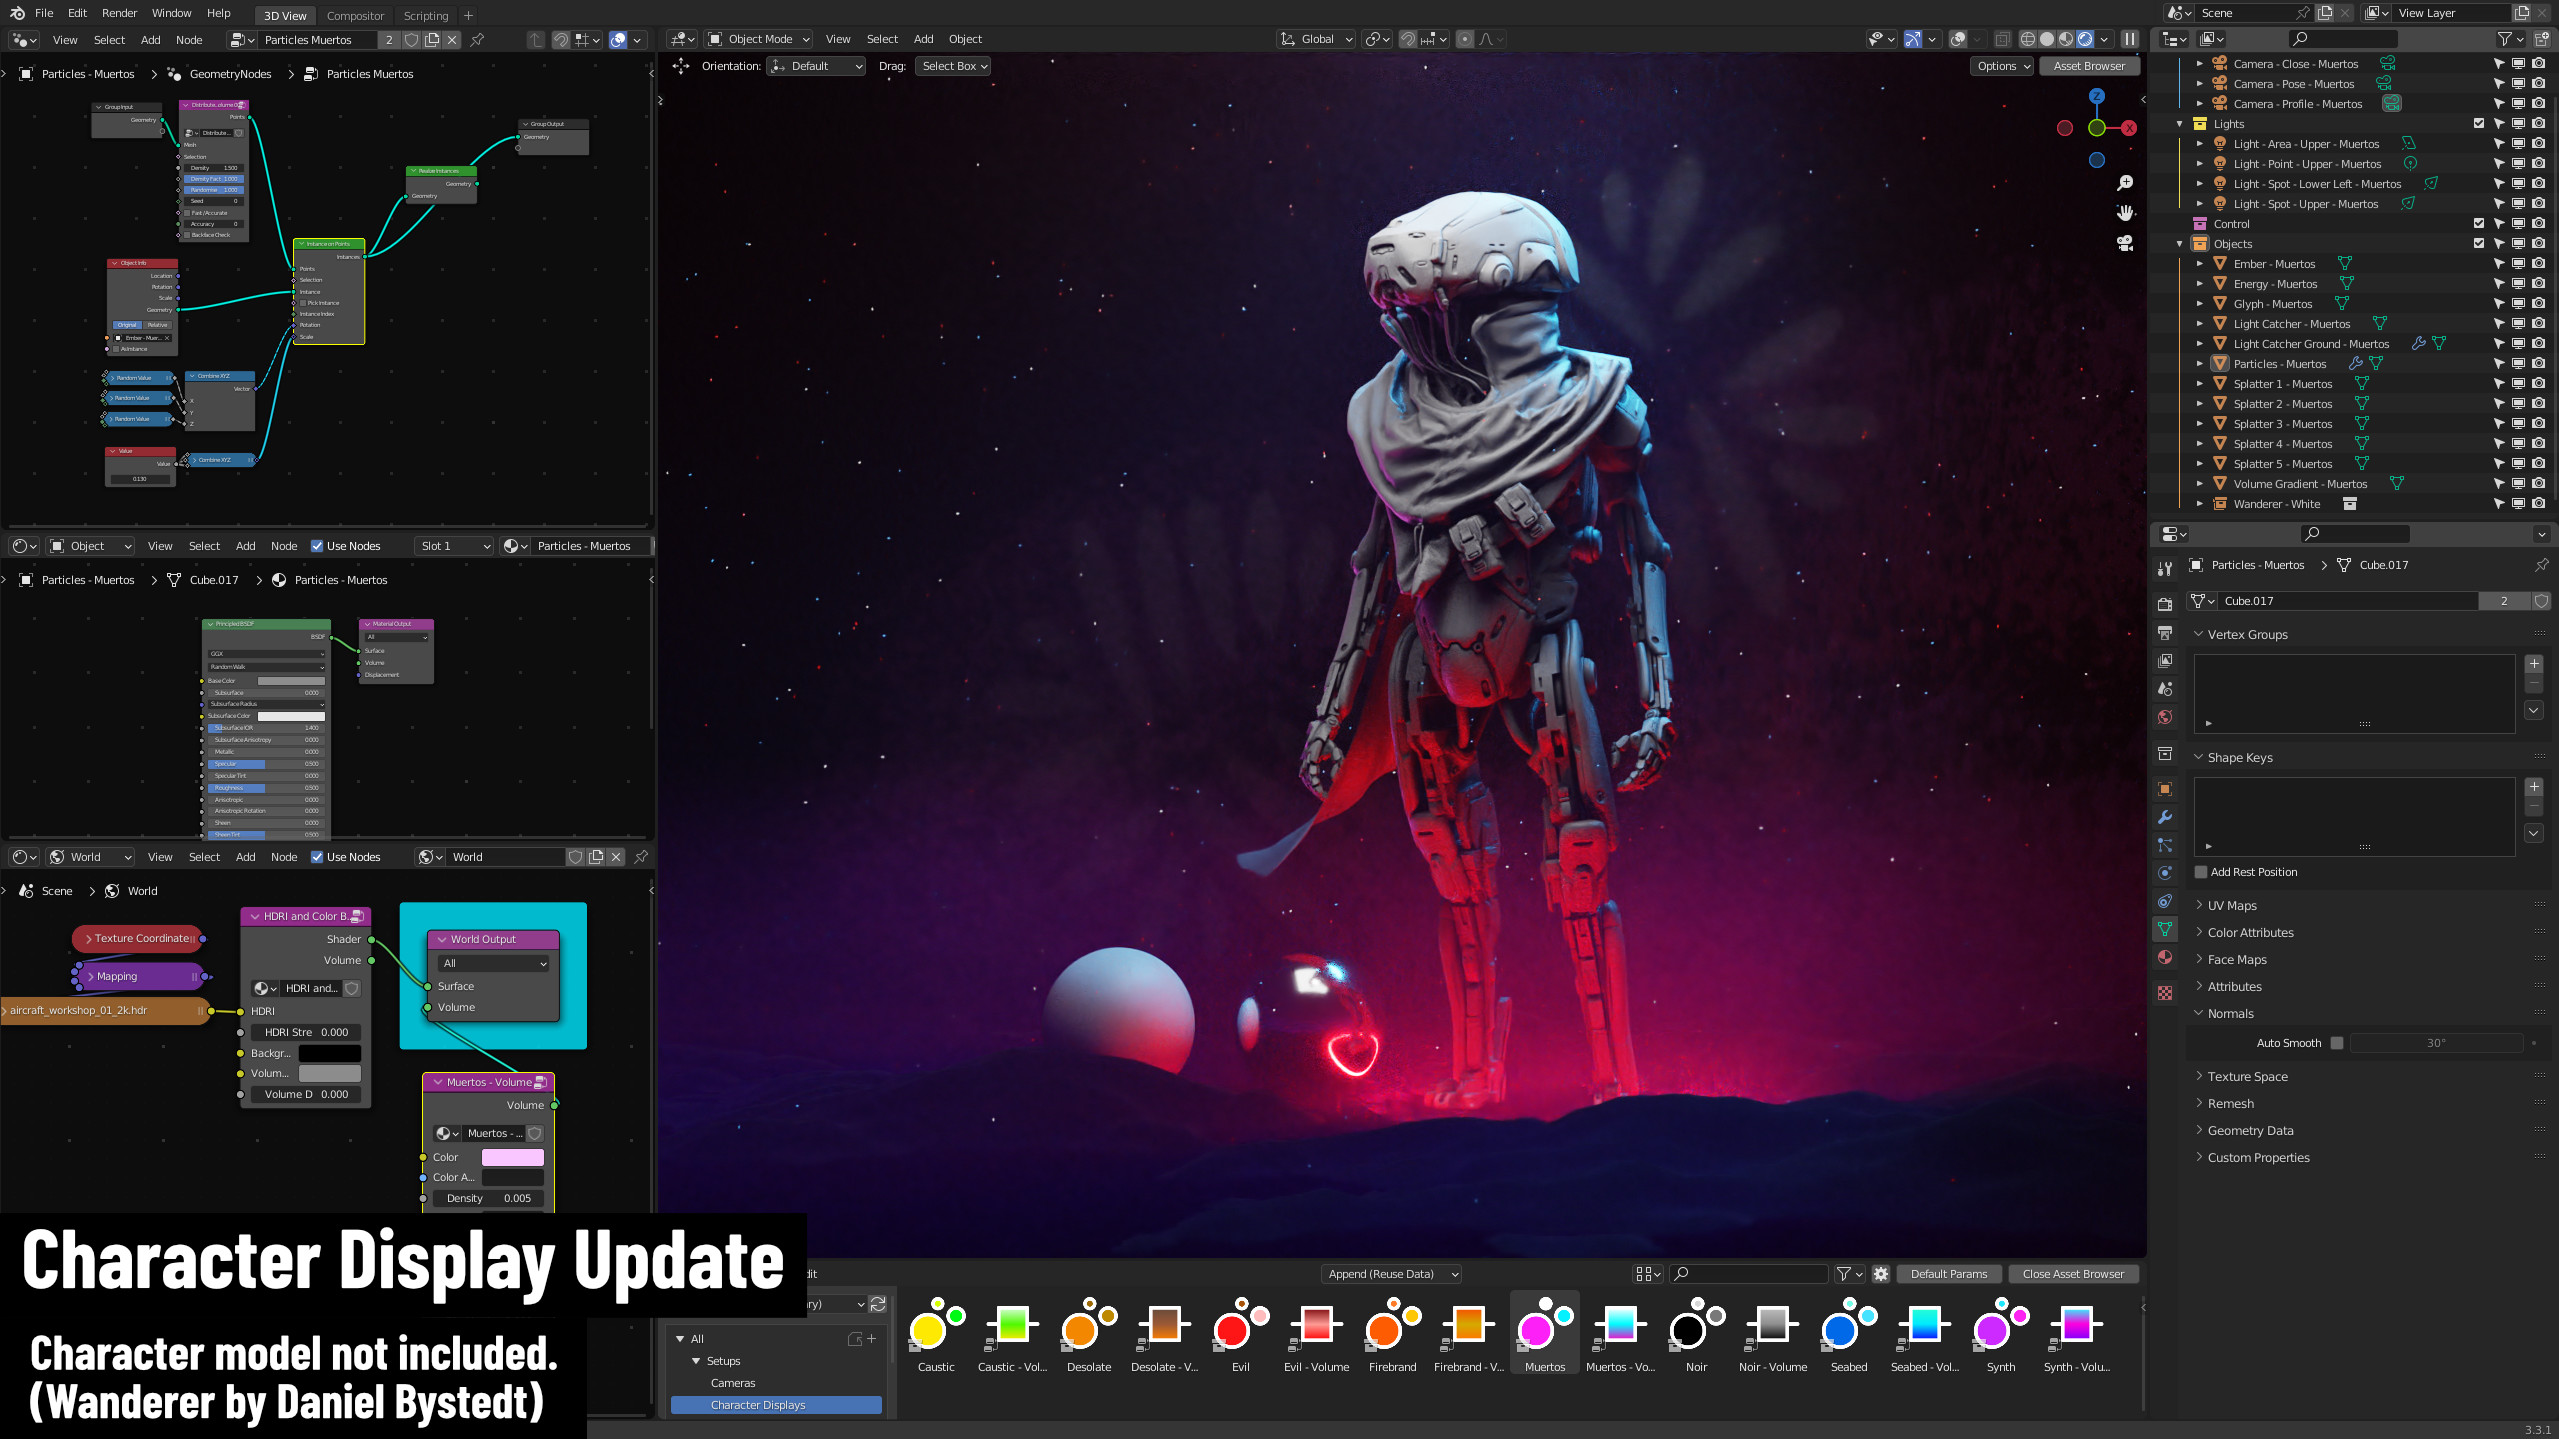Click the Zoom magnifier icon in the viewport
2559x1439 pixels.
(2125, 183)
